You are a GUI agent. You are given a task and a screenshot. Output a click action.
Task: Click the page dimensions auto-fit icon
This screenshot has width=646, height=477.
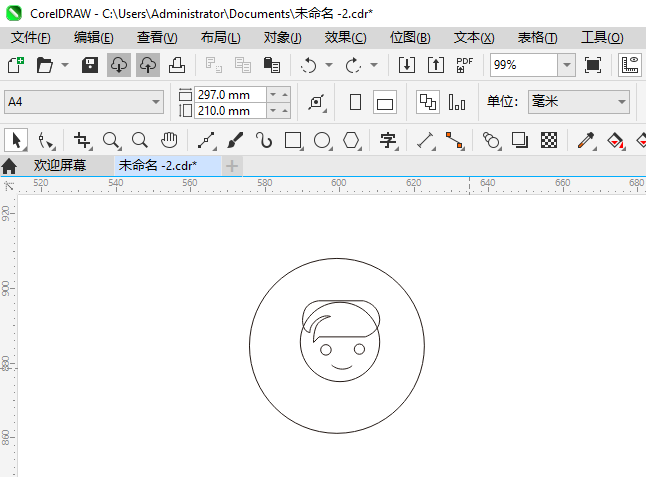click(x=317, y=102)
